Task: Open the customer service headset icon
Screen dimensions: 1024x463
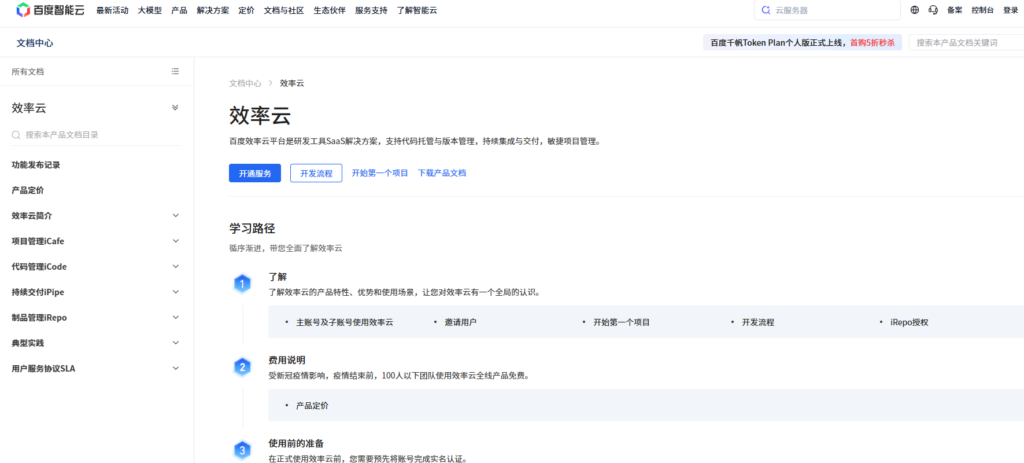Action: pyautogui.click(x=933, y=10)
